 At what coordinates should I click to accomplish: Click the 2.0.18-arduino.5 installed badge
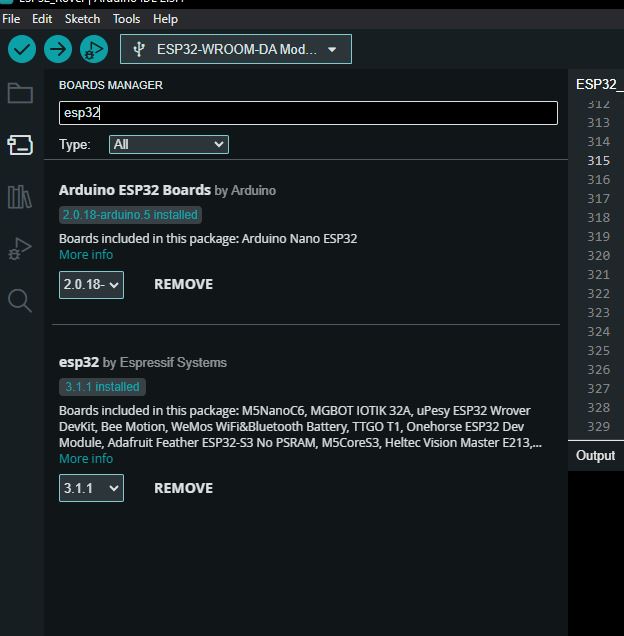(x=130, y=215)
